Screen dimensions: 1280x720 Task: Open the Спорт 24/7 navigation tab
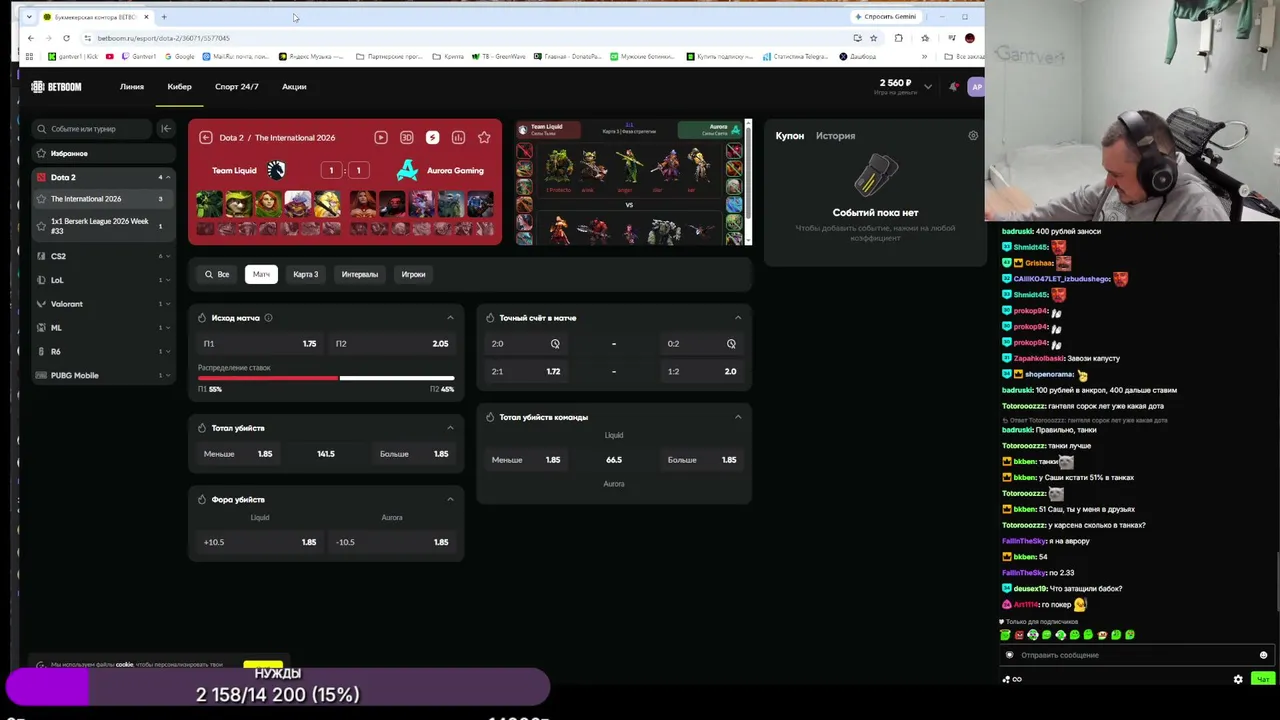237,87
